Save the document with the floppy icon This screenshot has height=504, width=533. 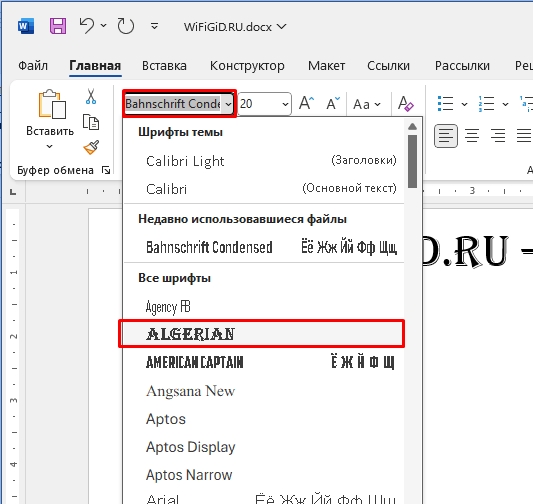(58, 26)
